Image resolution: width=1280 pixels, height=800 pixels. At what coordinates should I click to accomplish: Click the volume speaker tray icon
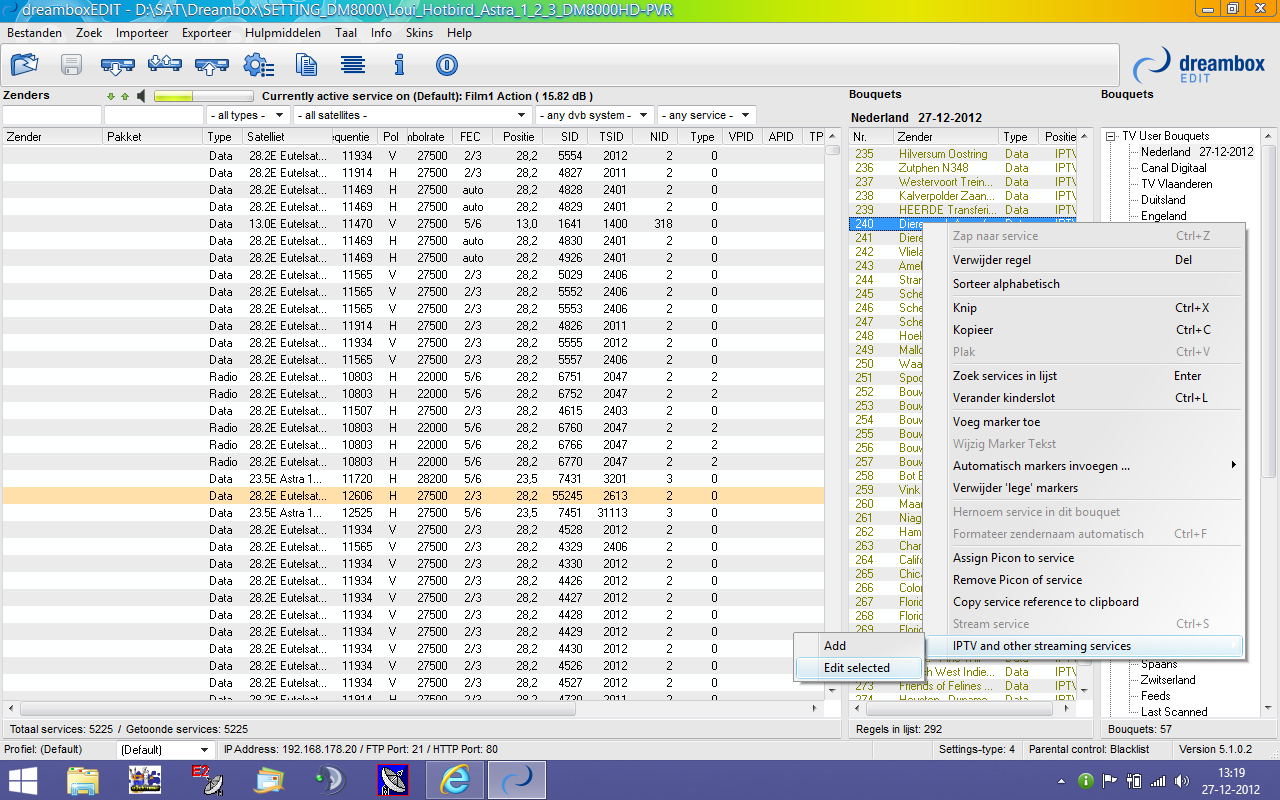tap(1182, 781)
